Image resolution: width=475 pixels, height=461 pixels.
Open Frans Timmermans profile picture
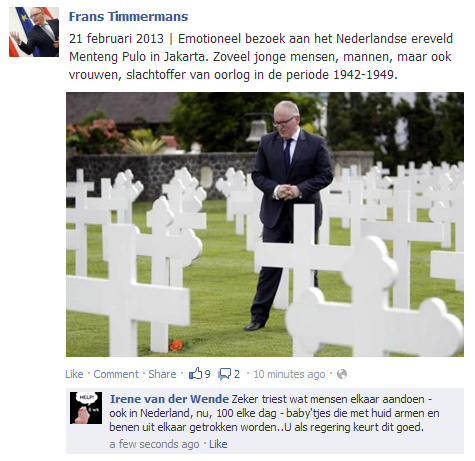(x=34, y=32)
